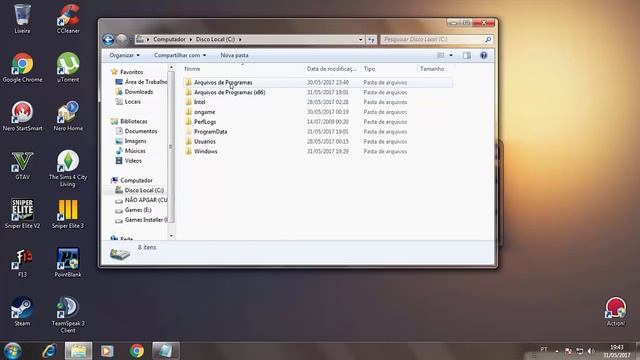Viewport: 640px width, 360px height.
Task: Open Internet Explorer from the taskbar
Action: point(49,351)
